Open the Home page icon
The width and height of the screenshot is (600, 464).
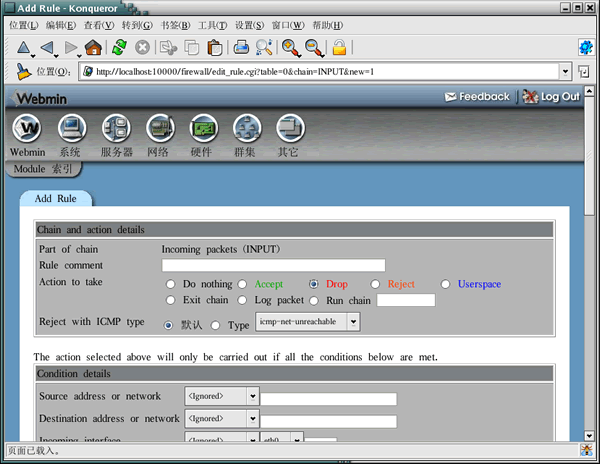click(93, 47)
